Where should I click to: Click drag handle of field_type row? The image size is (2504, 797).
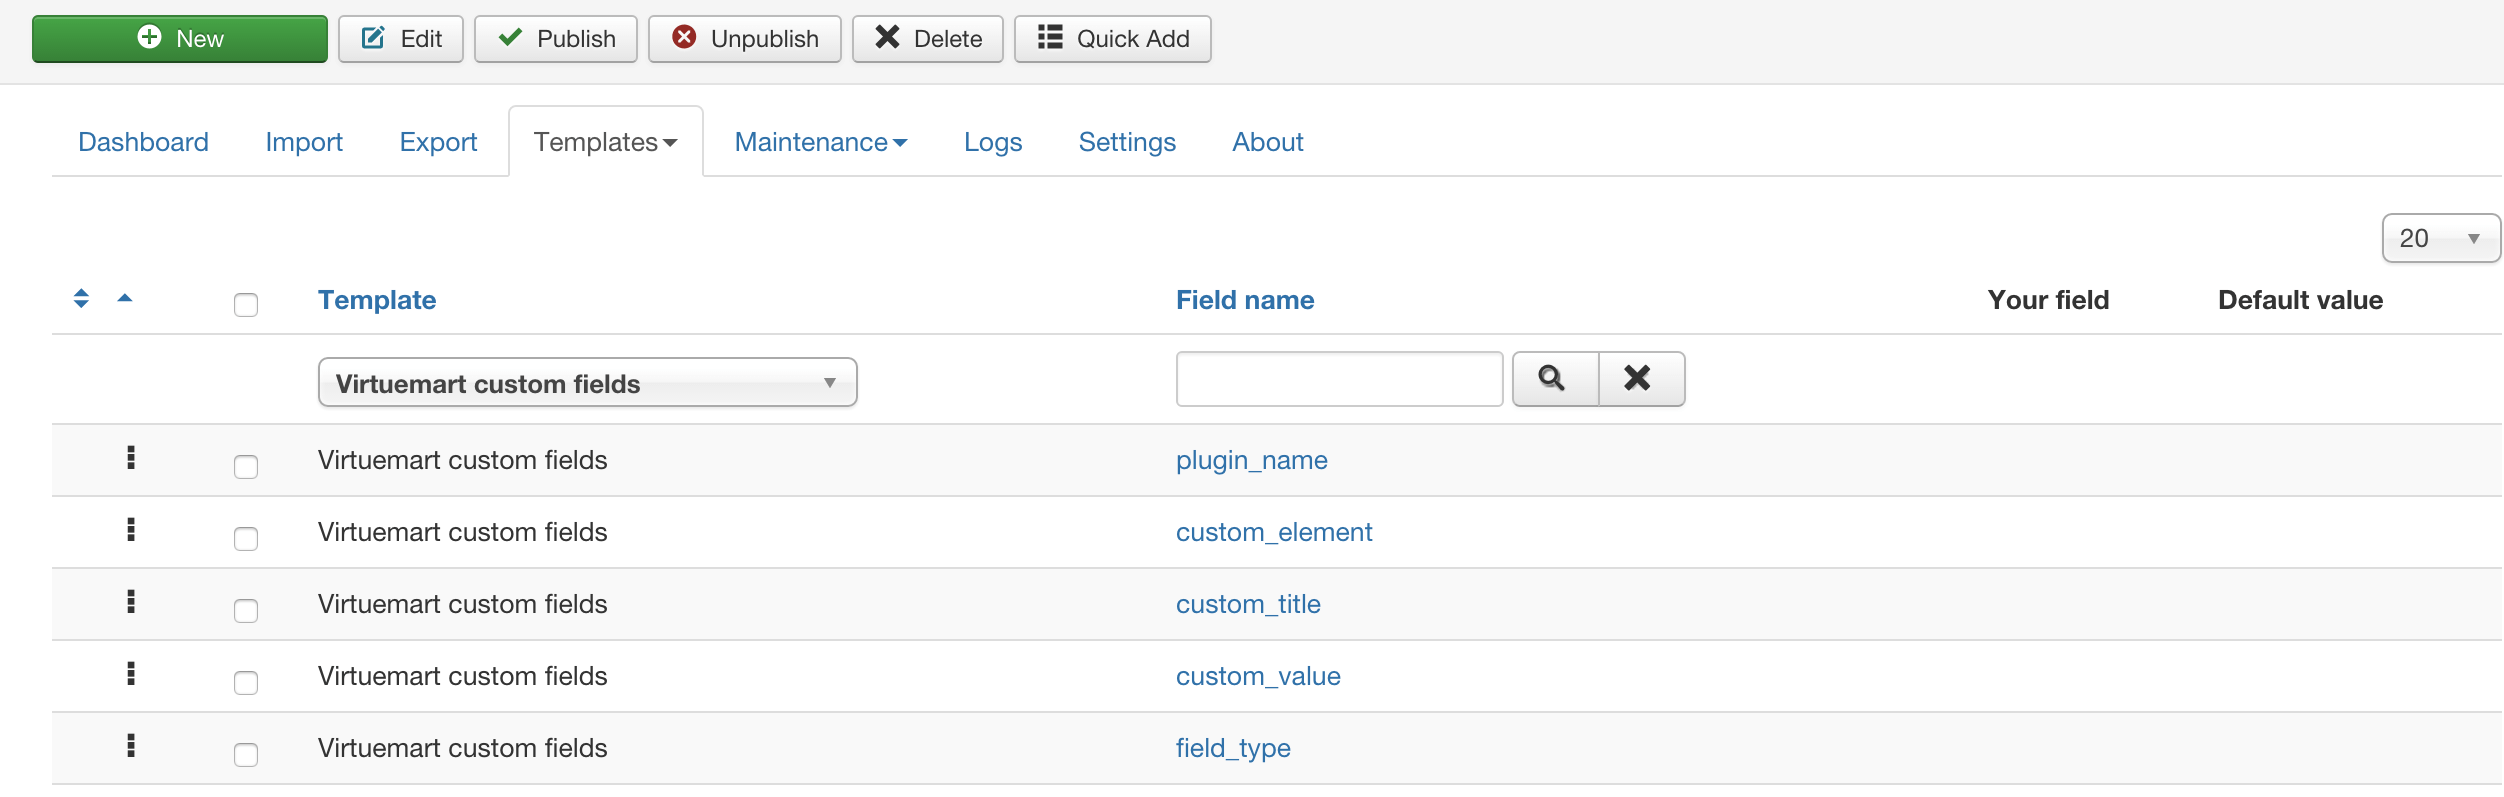pos(131,745)
